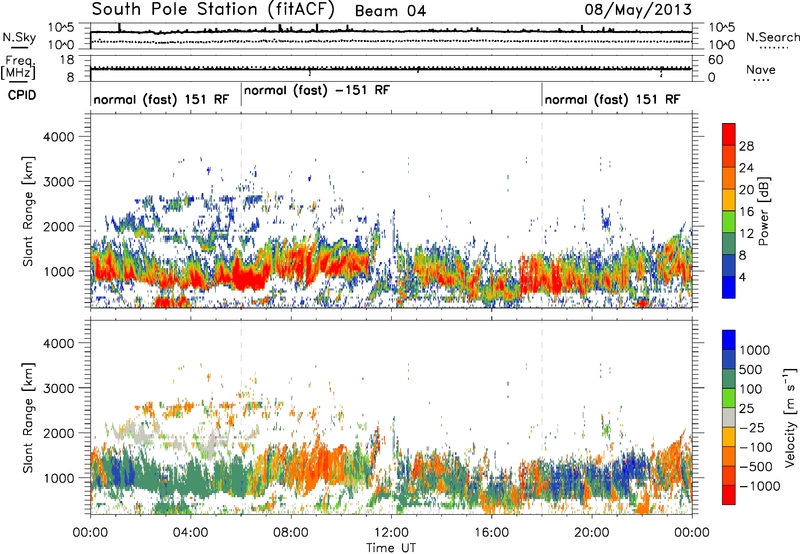800x554 pixels.
Task: Click the 'N.Search' legend label
Action: point(772,37)
